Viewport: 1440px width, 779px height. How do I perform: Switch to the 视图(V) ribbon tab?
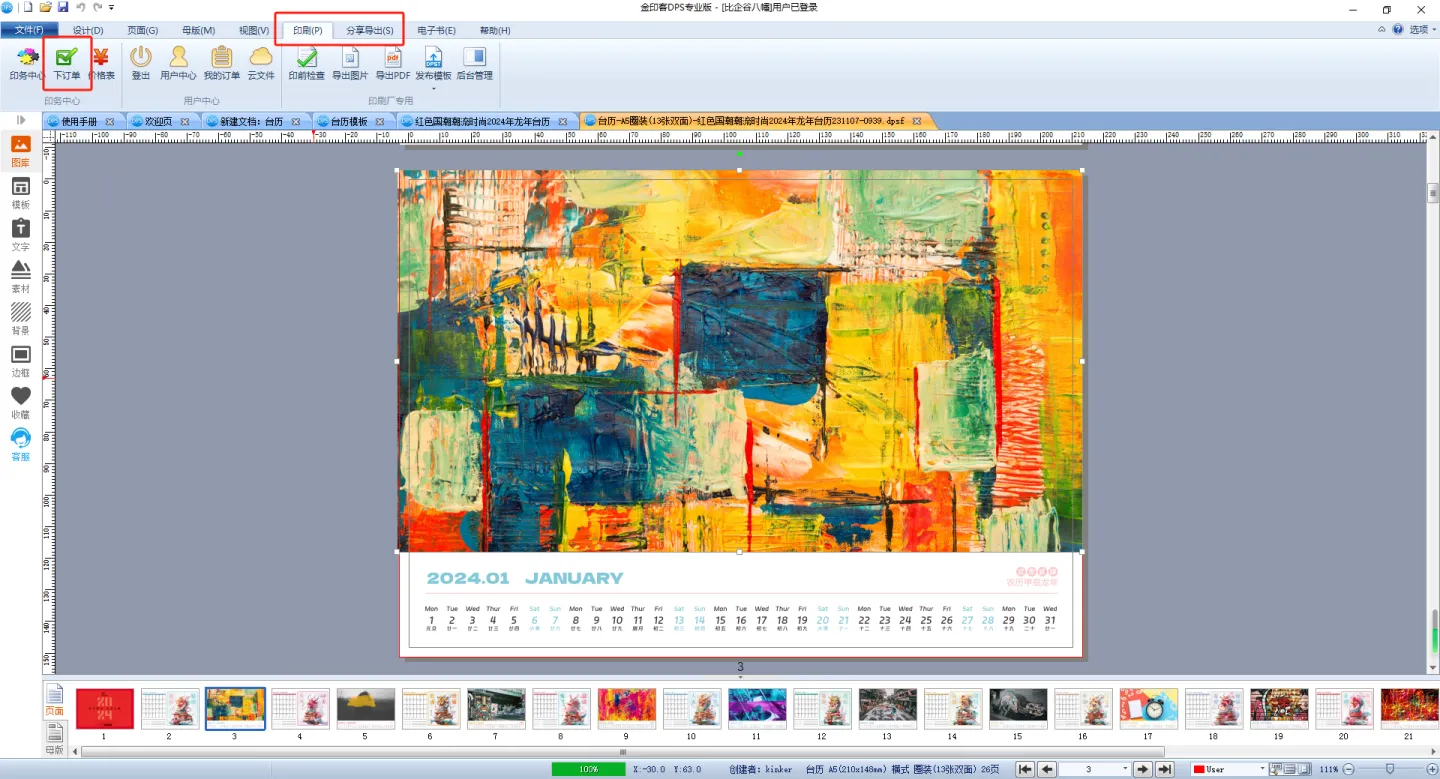click(254, 31)
